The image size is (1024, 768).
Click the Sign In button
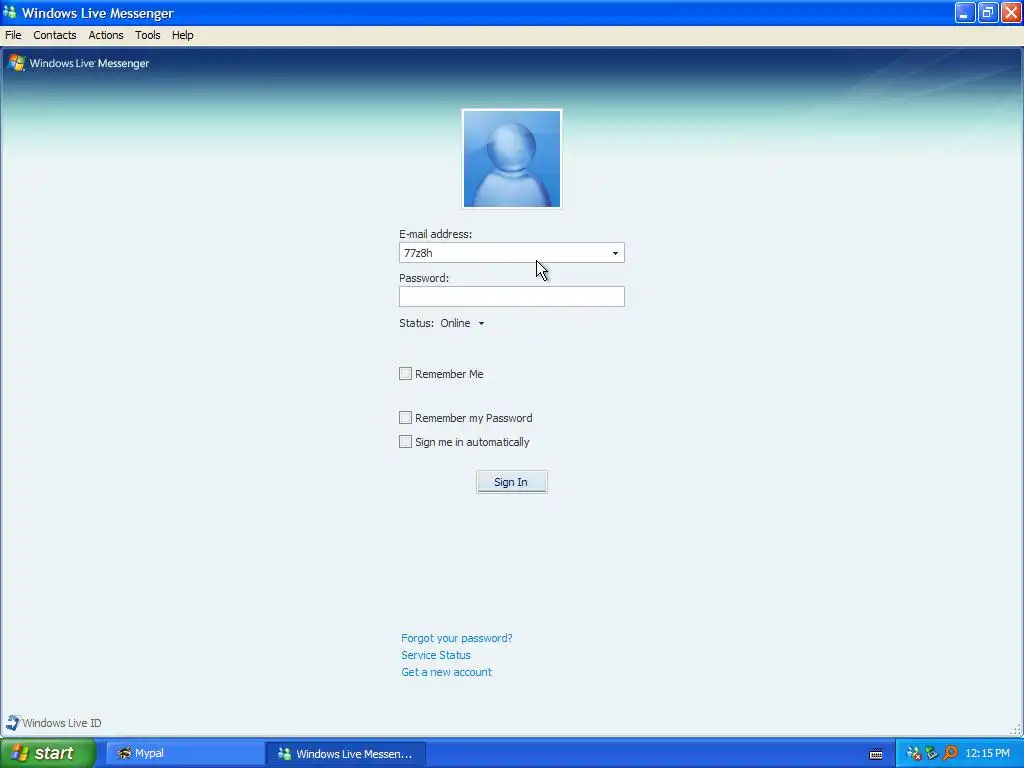pos(511,482)
